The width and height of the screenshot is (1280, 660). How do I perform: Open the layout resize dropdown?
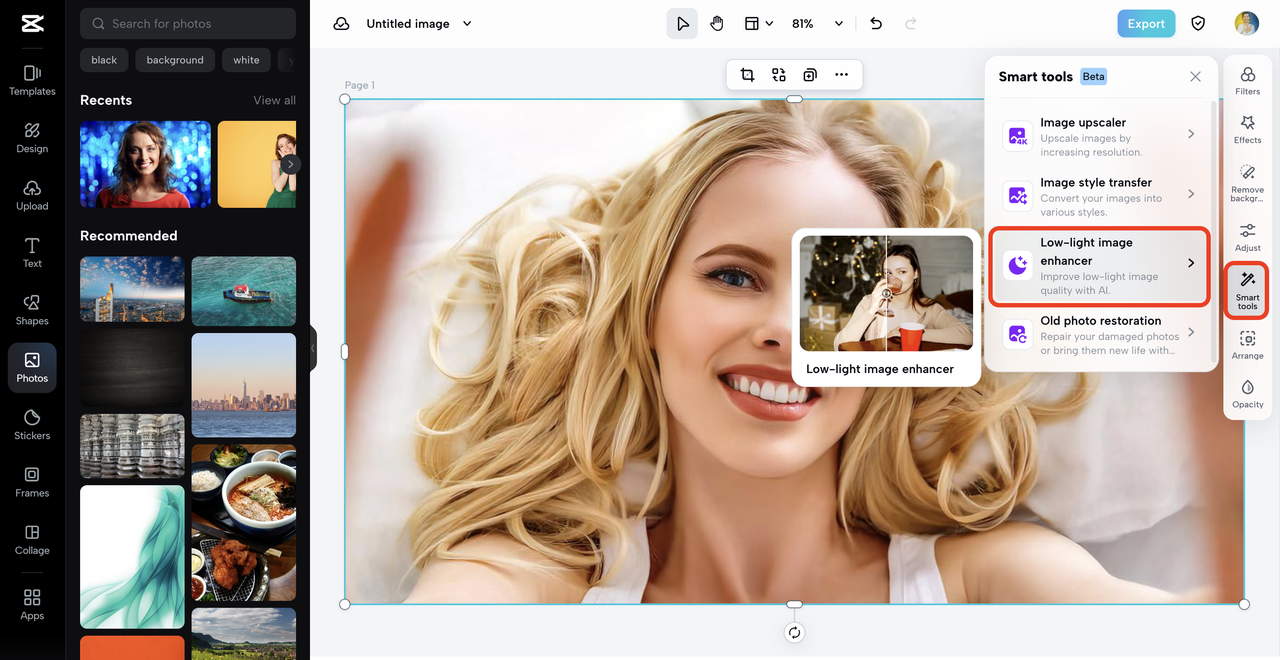coord(759,24)
